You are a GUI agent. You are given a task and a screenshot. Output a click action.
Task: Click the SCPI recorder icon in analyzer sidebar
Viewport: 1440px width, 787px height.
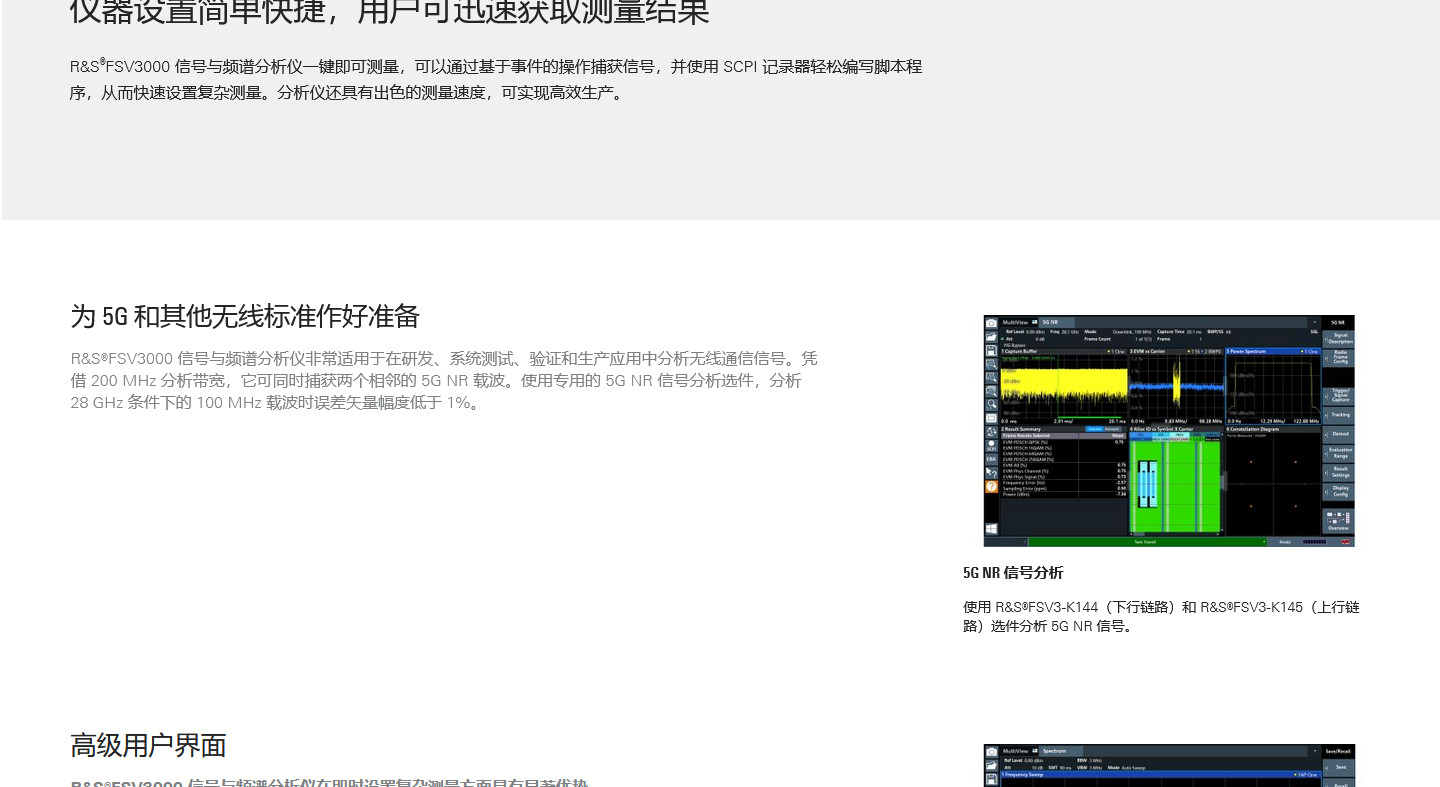click(991, 446)
